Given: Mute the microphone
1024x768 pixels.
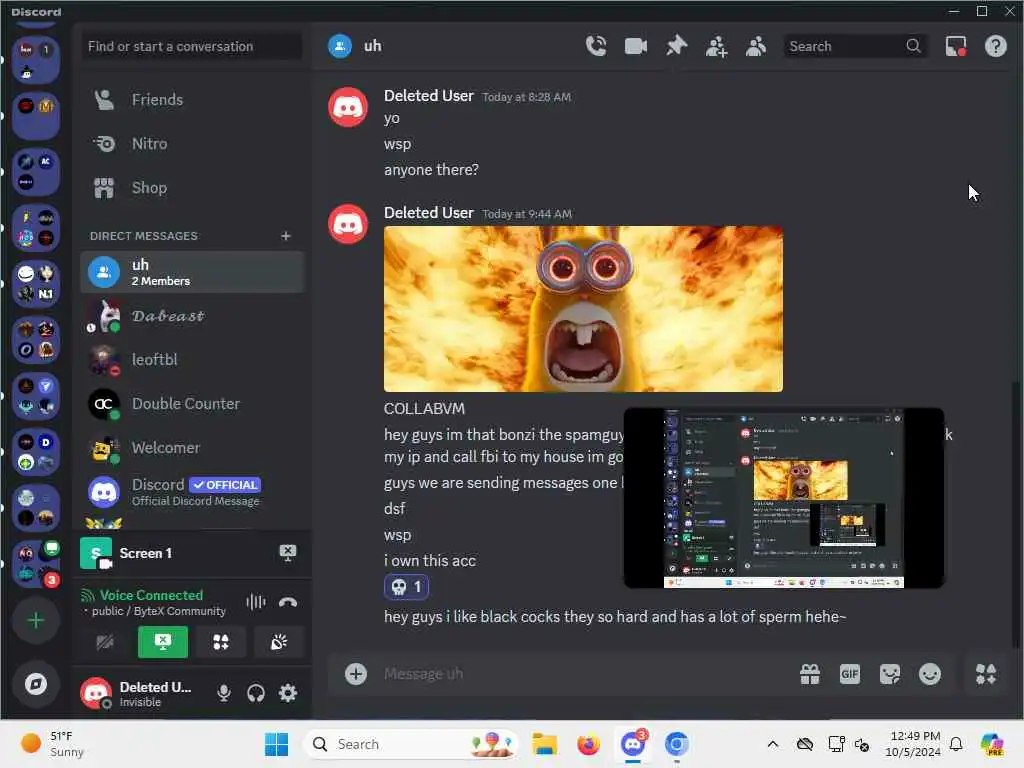Looking at the screenshot, I should 223,693.
